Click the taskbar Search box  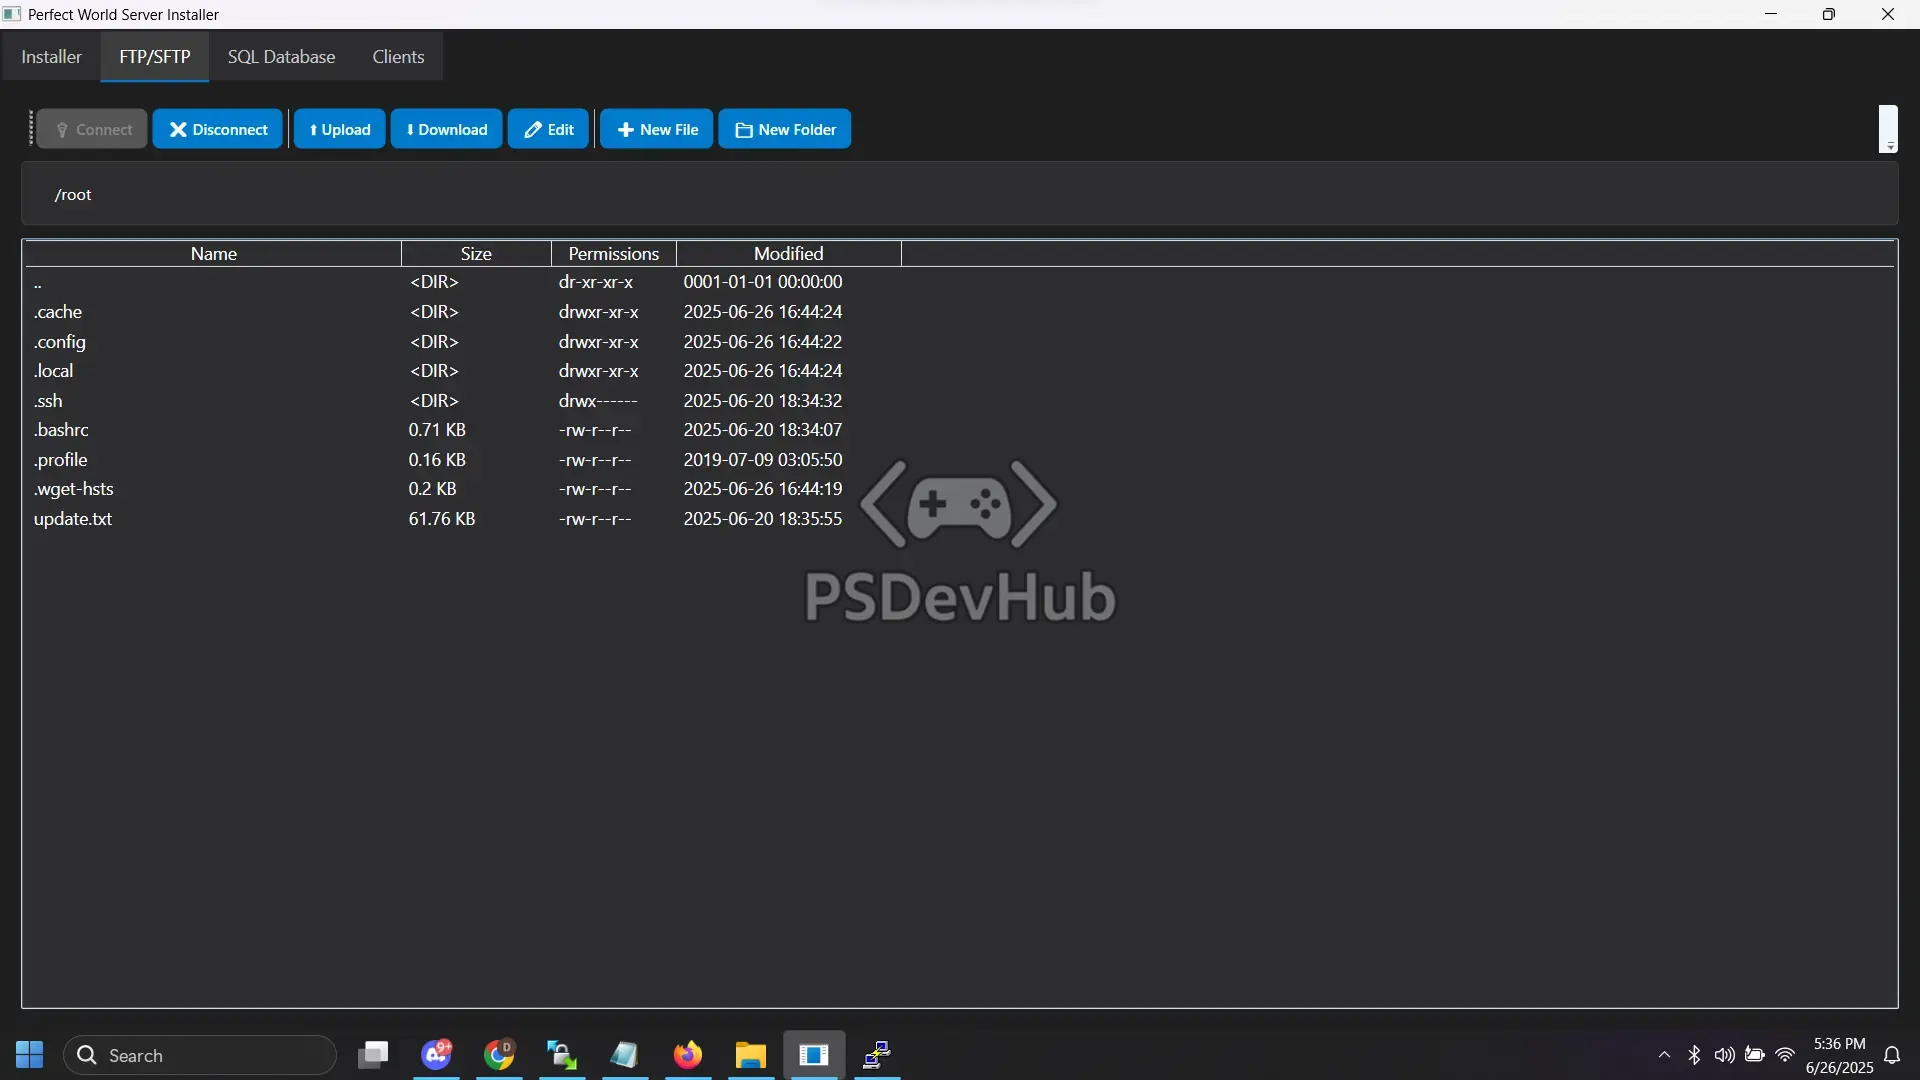[200, 1055]
